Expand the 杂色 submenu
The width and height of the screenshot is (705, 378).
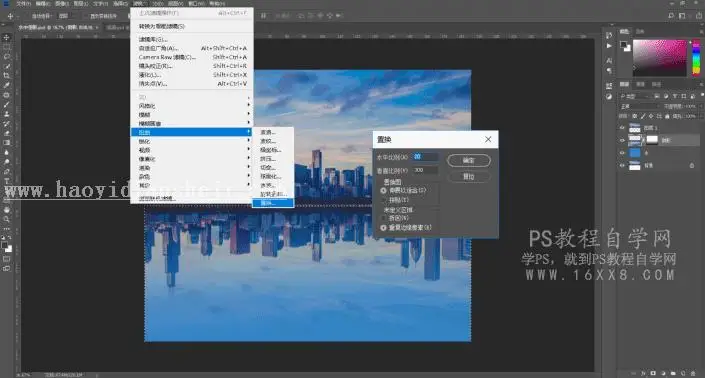[x=192, y=177]
